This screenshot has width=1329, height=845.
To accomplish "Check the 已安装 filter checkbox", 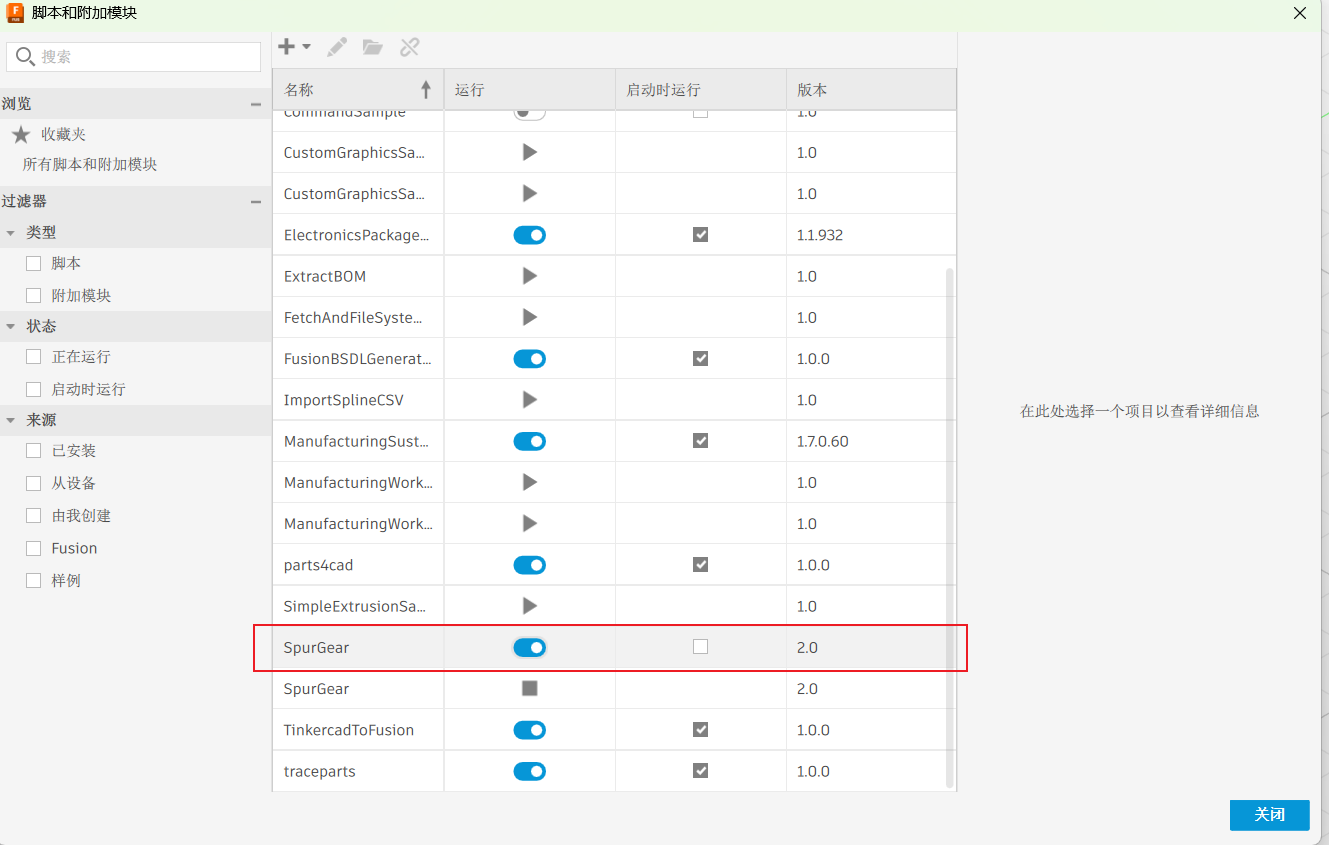I will (x=34, y=451).
